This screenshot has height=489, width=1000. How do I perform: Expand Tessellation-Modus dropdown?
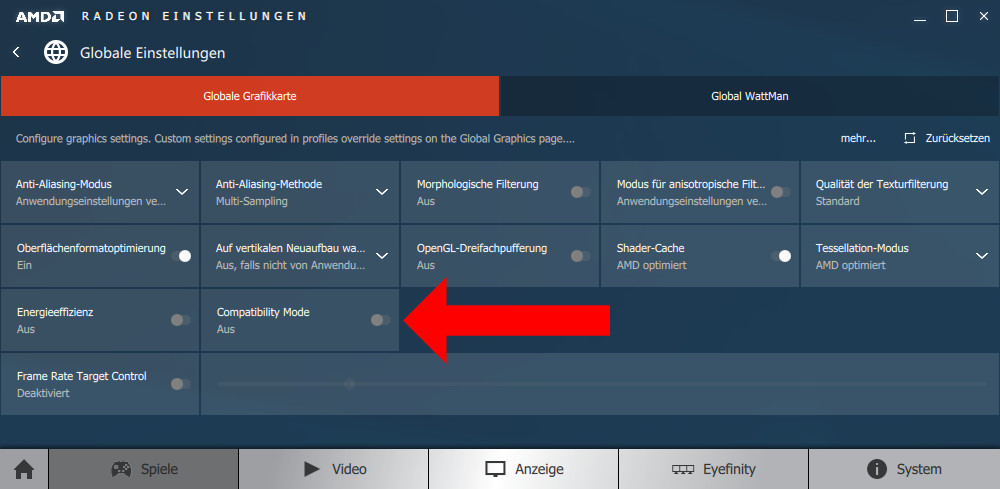[x=982, y=256]
